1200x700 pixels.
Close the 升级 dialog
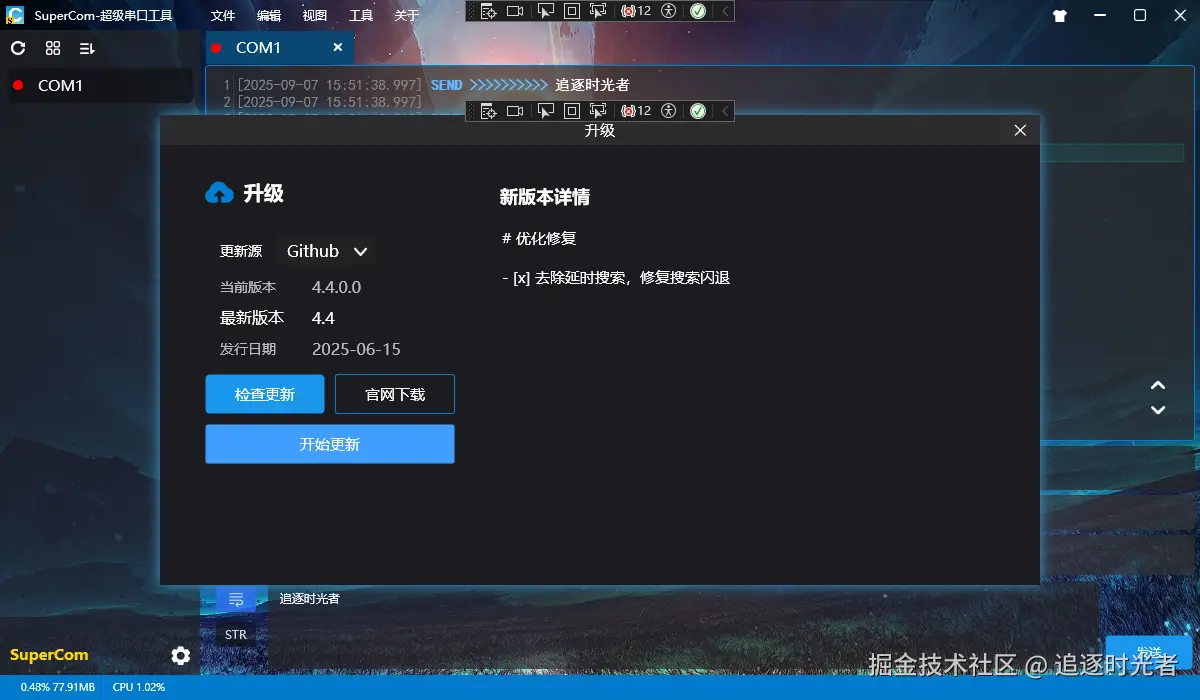click(x=1020, y=130)
